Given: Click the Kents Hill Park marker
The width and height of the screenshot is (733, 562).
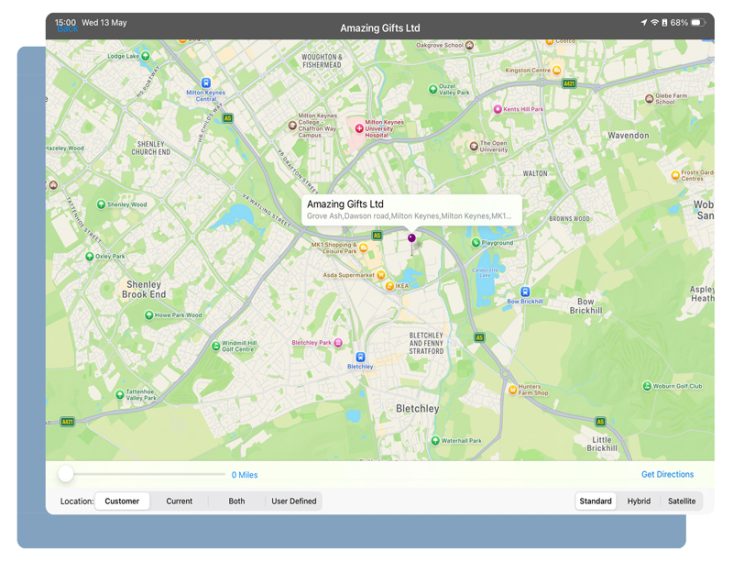Looking at the screenshot, I should (498, 109).
